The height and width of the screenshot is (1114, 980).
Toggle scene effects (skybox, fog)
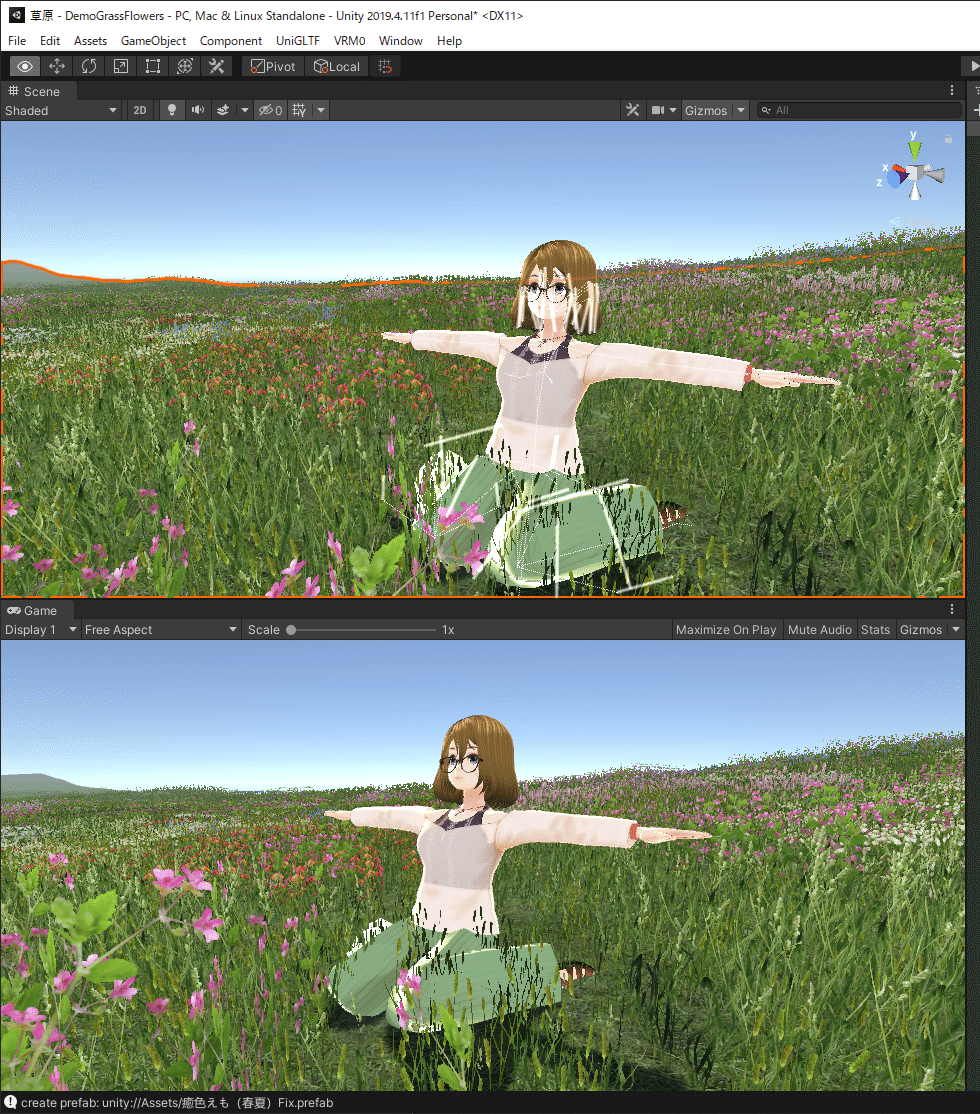223,110
